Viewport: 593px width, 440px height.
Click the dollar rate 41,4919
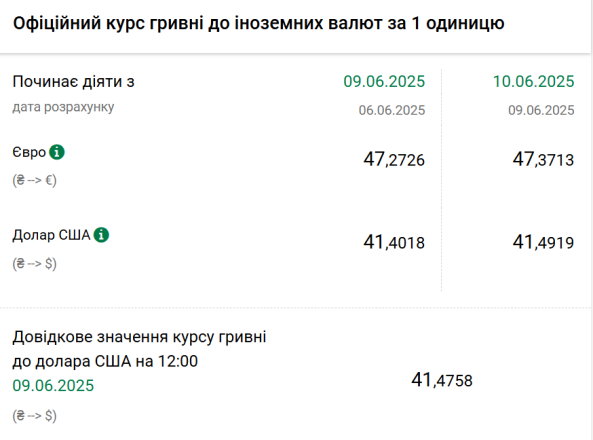click(543, 242)
